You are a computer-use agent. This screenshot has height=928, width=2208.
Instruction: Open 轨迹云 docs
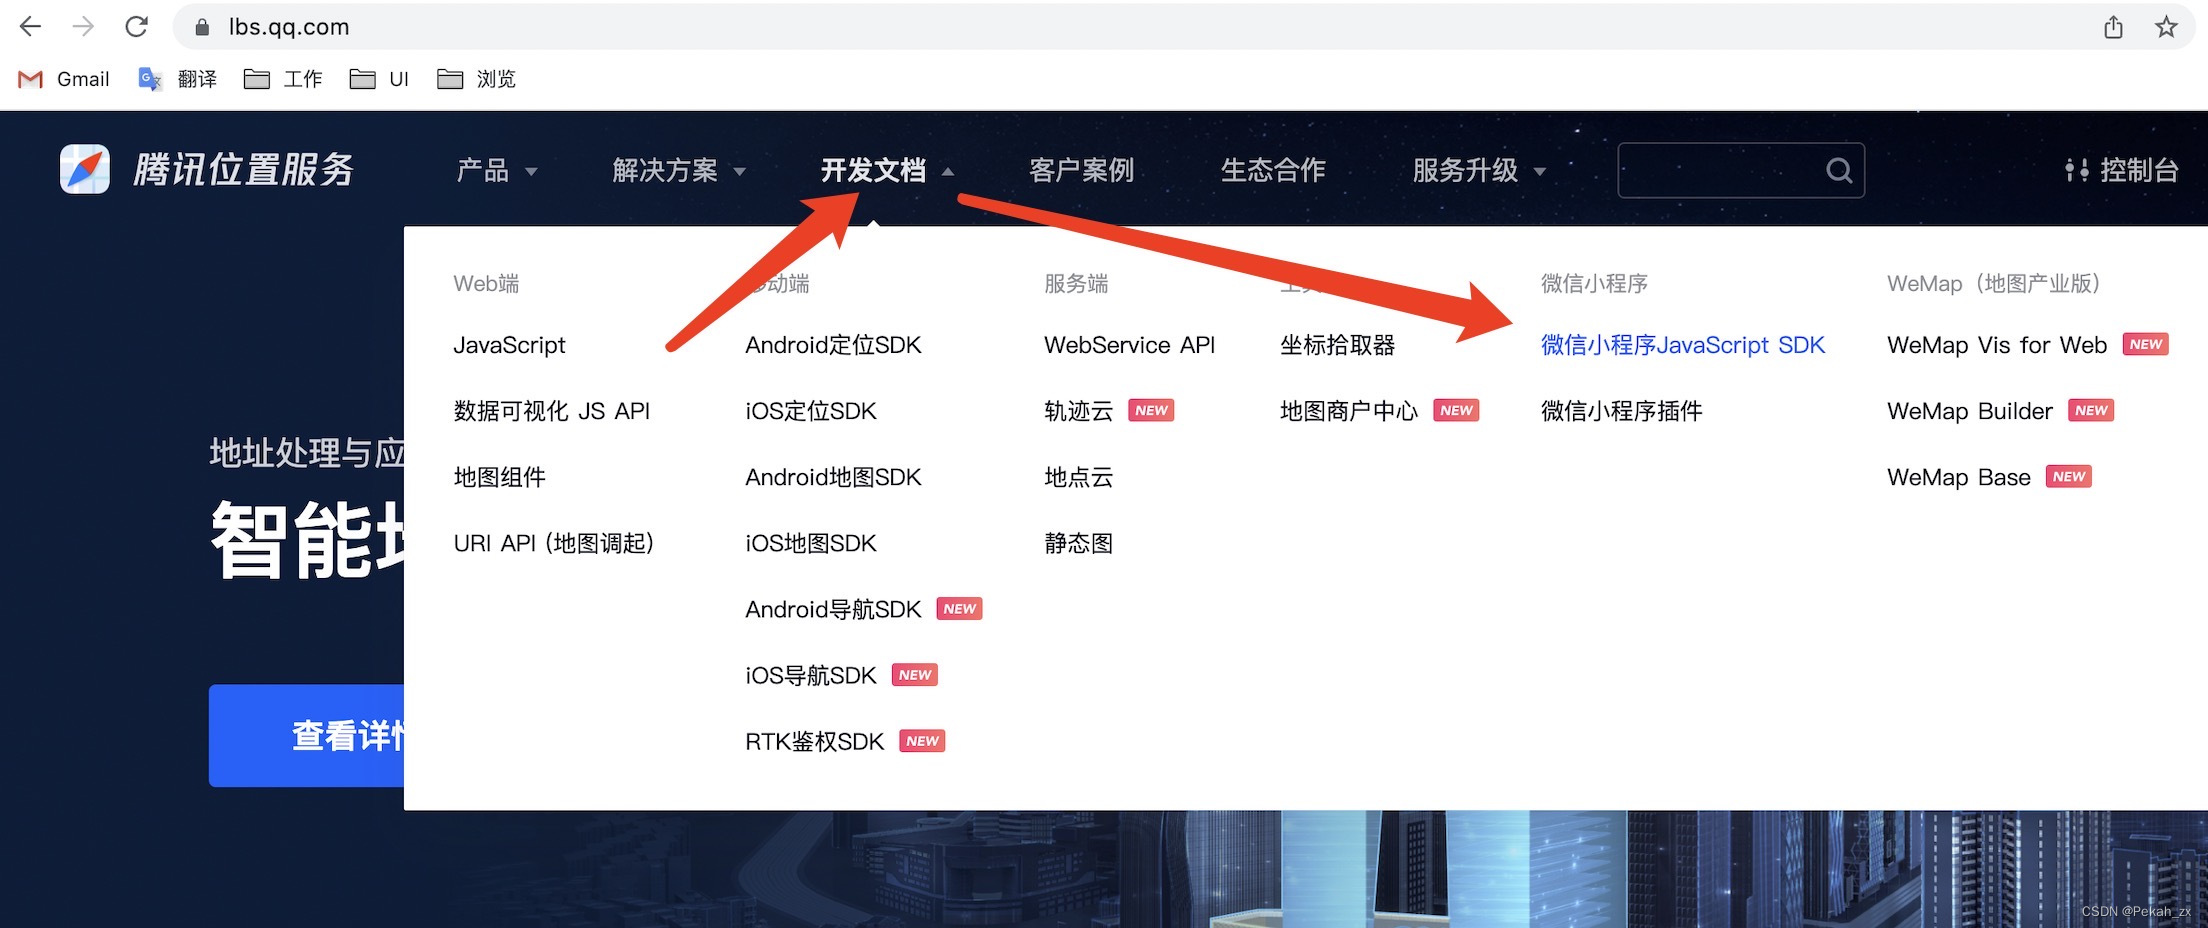[x=1078, y=411]
